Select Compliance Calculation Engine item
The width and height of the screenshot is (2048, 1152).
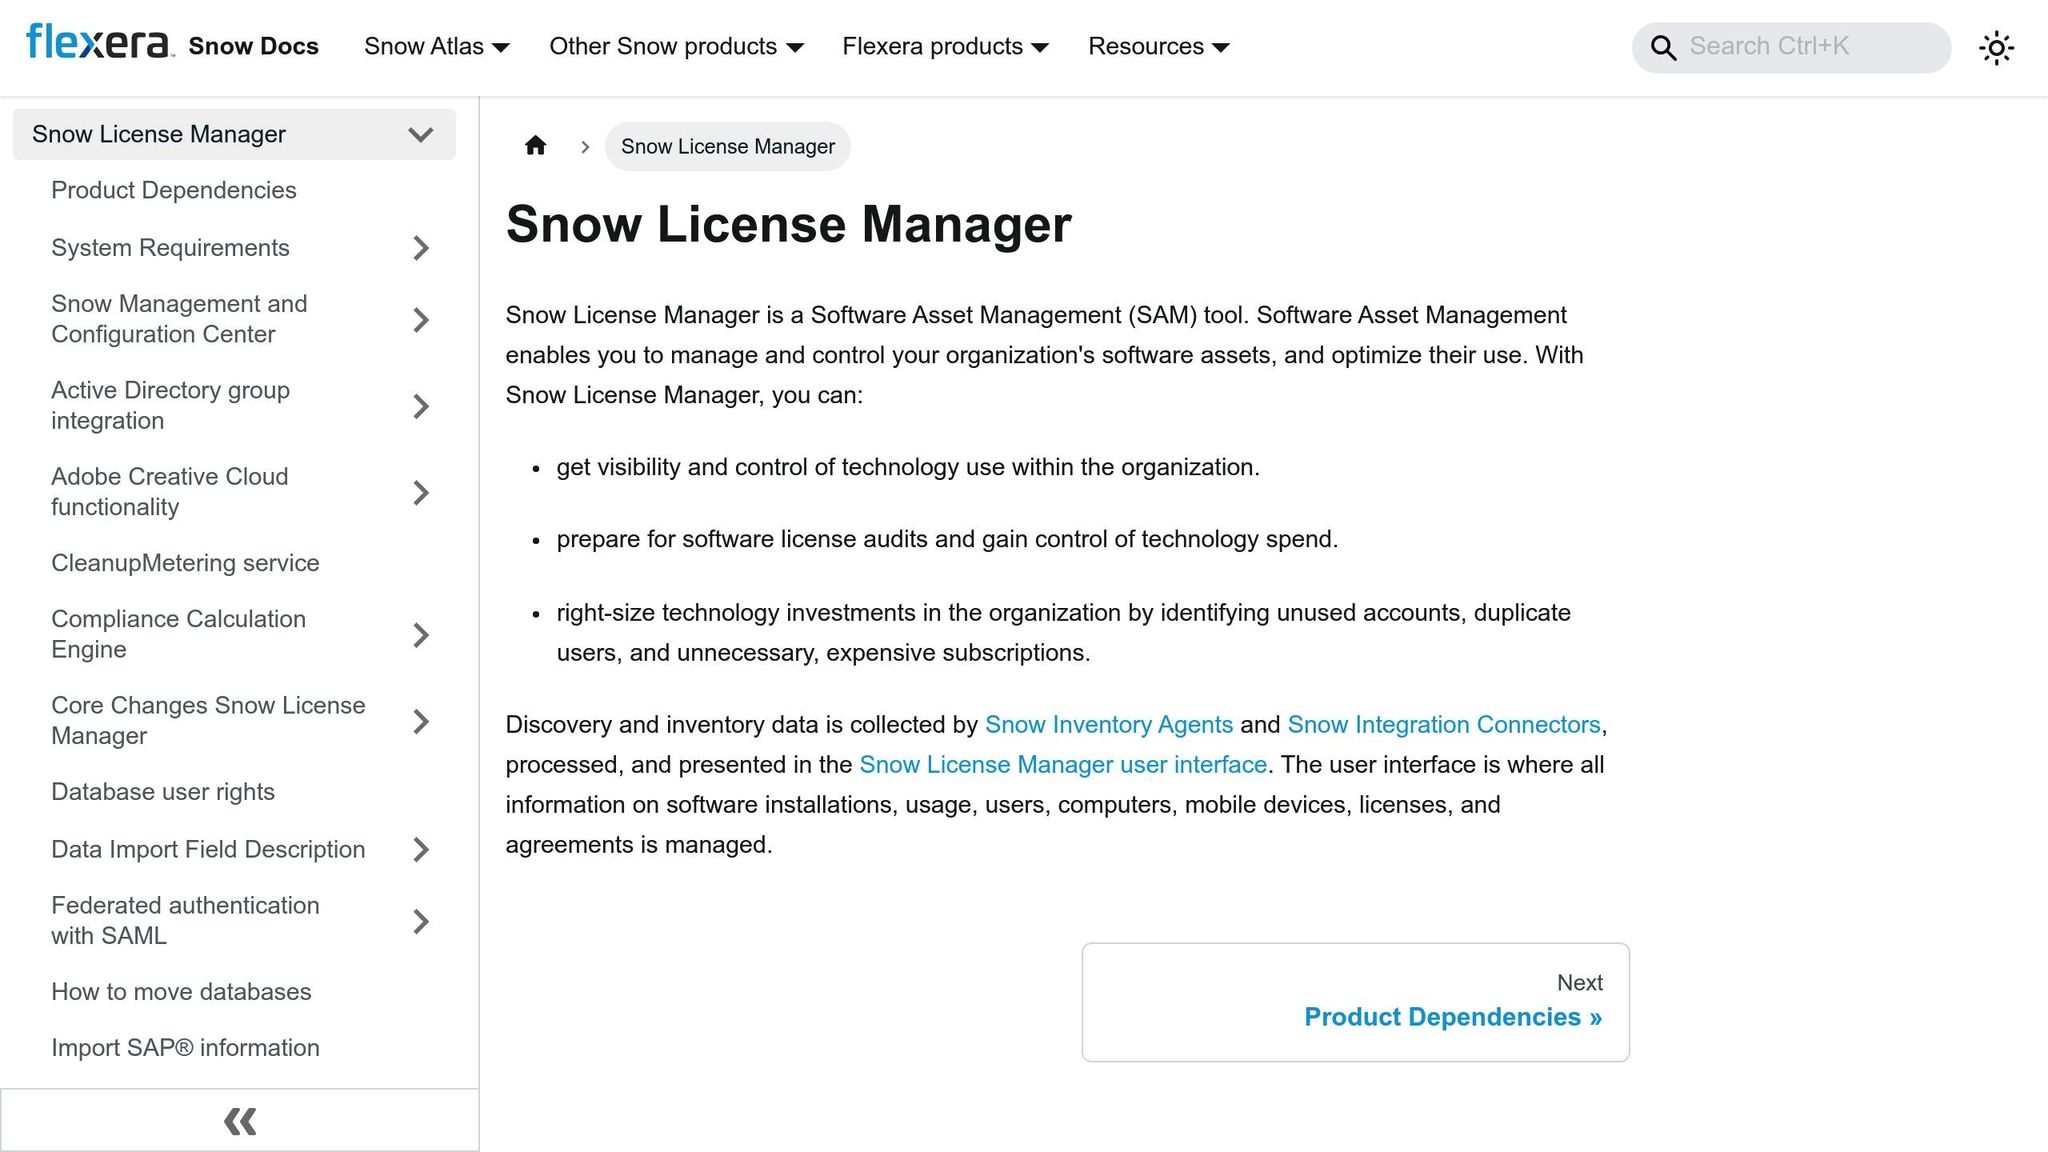click(x=178, y=634)
